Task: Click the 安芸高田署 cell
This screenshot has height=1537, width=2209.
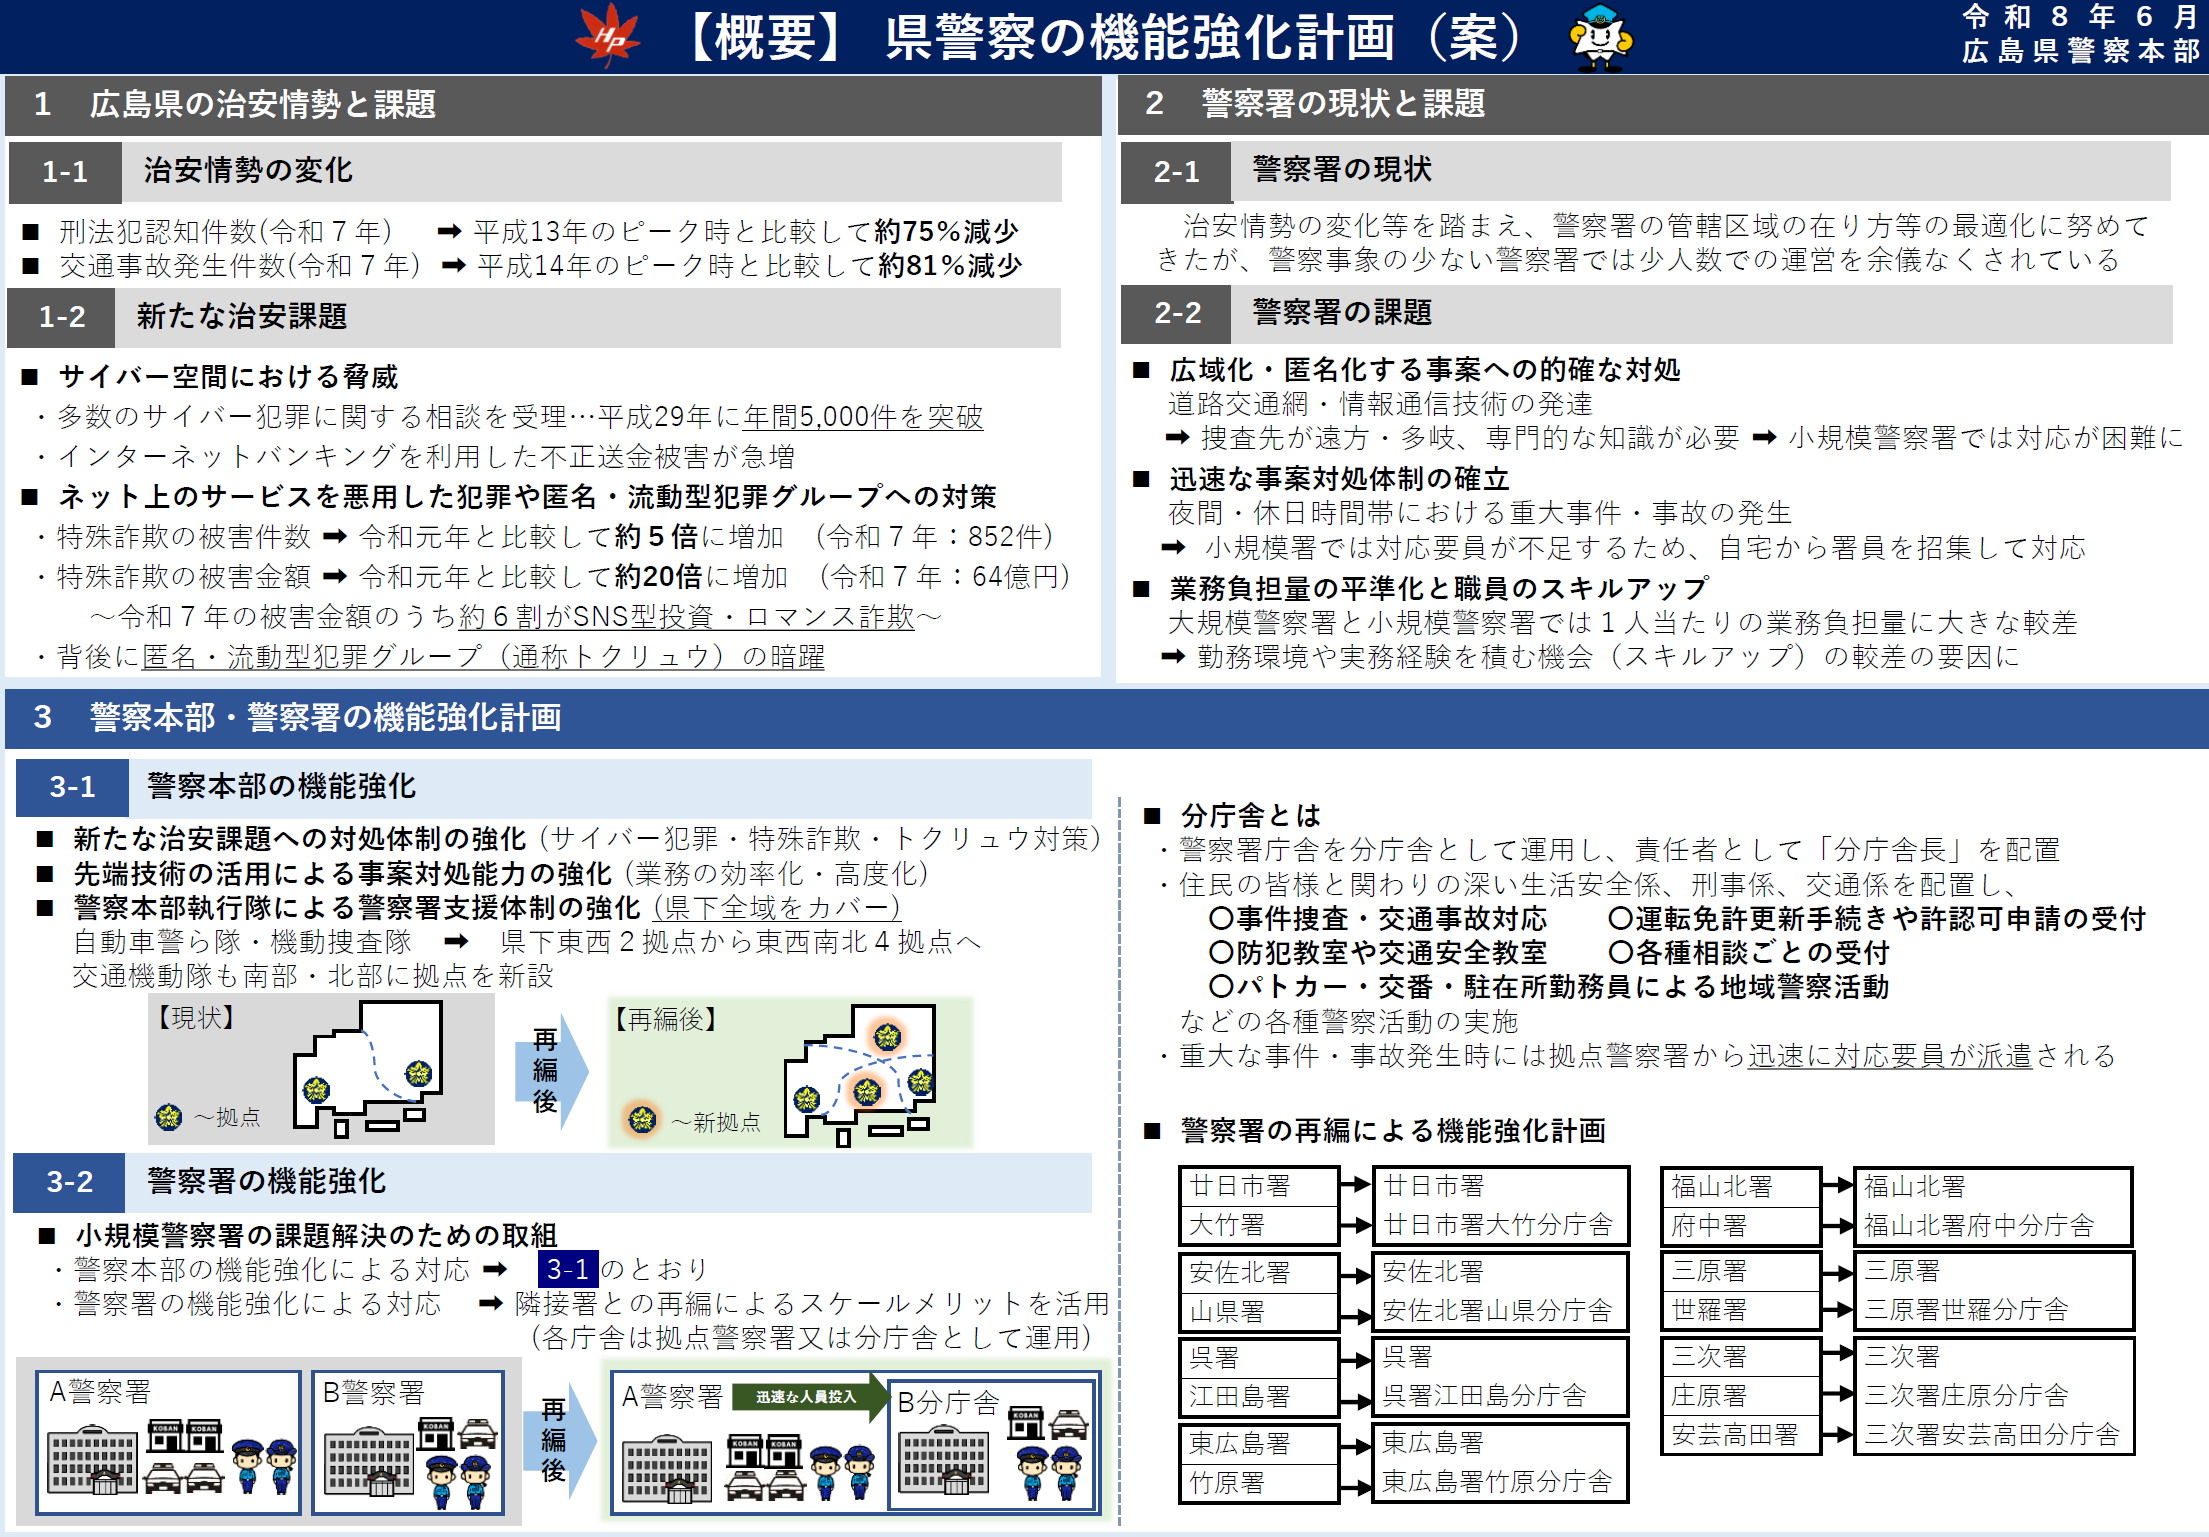Action: (1741, 1435)
